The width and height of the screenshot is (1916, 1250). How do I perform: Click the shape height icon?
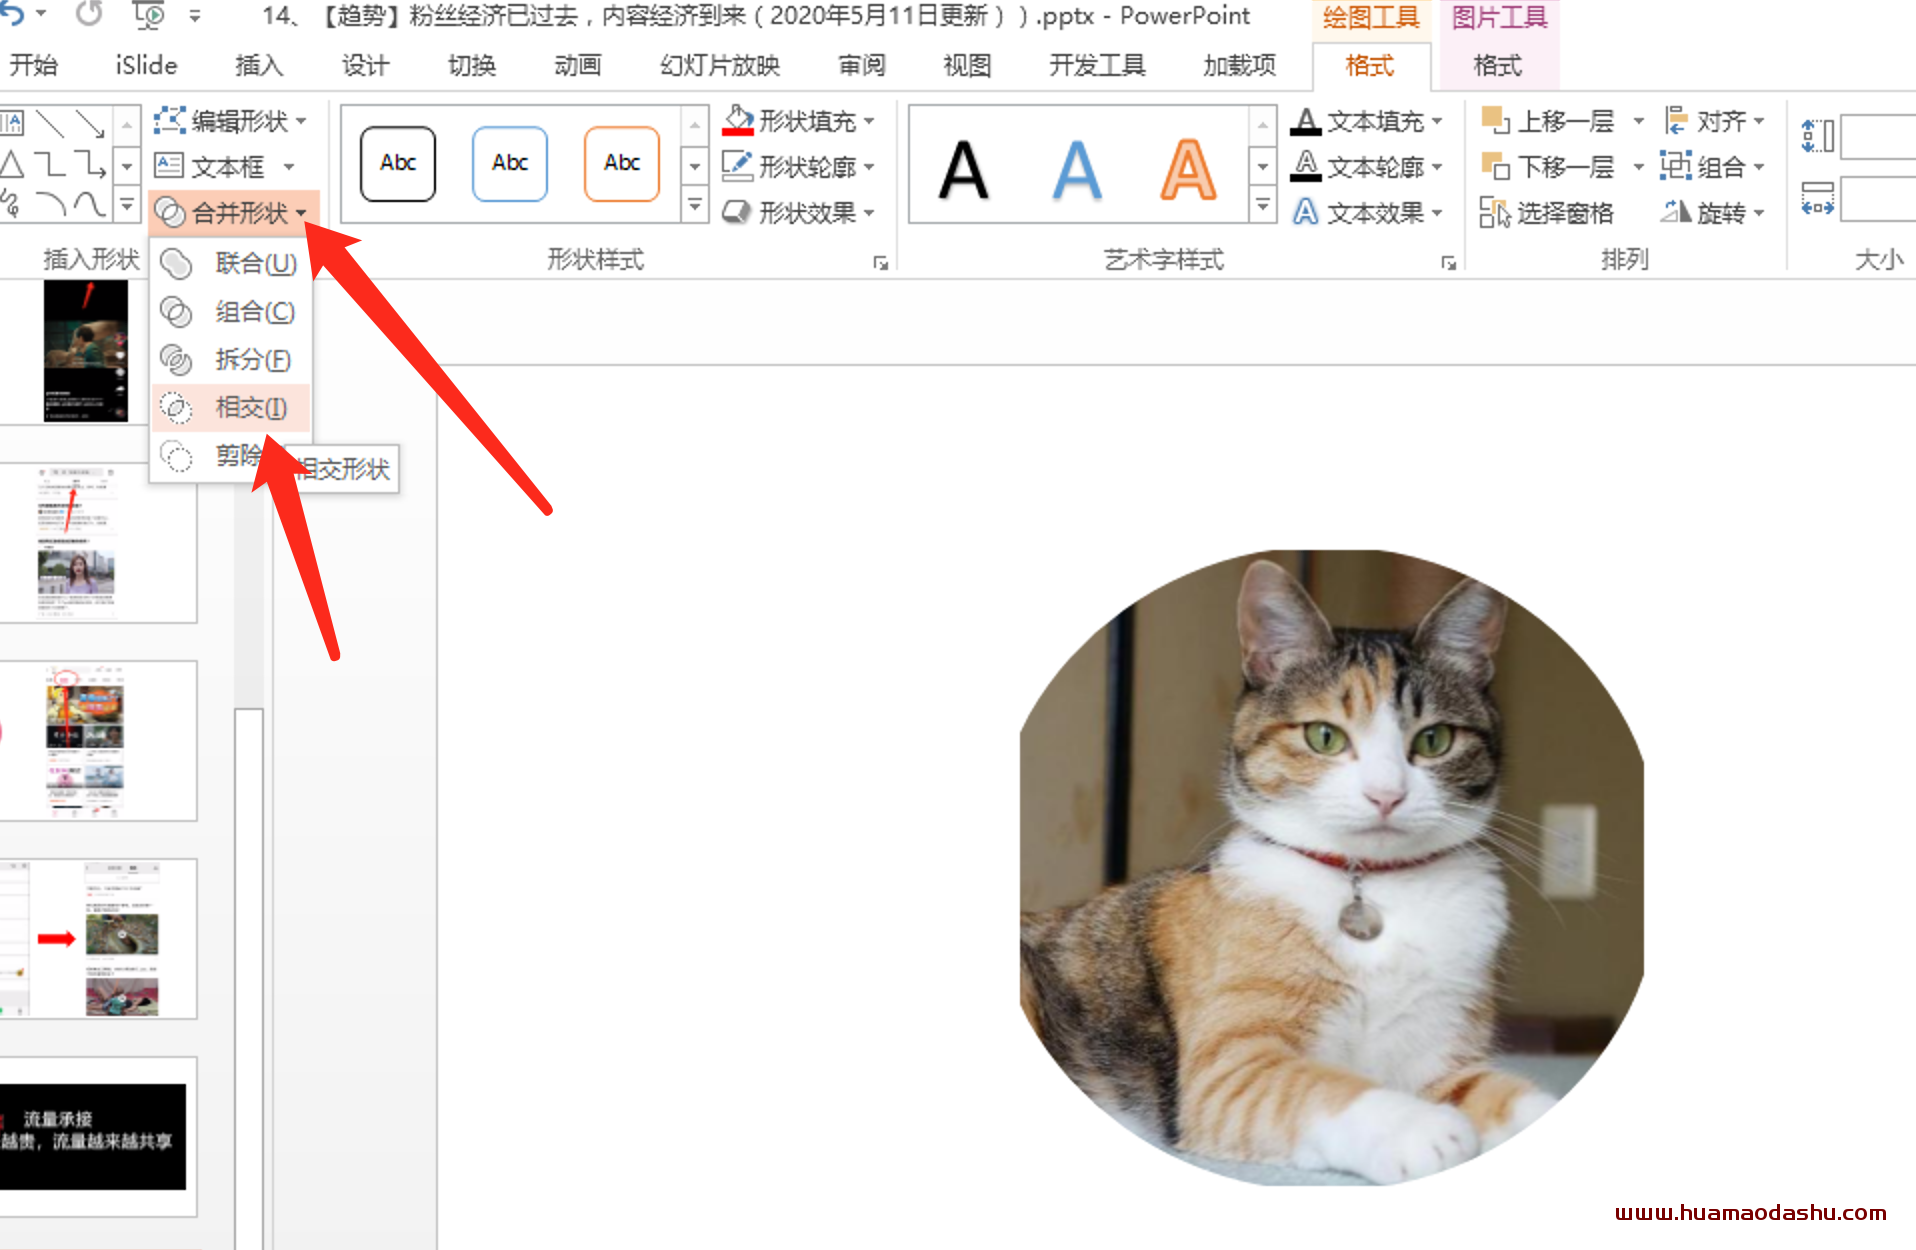pos(1817,136)
